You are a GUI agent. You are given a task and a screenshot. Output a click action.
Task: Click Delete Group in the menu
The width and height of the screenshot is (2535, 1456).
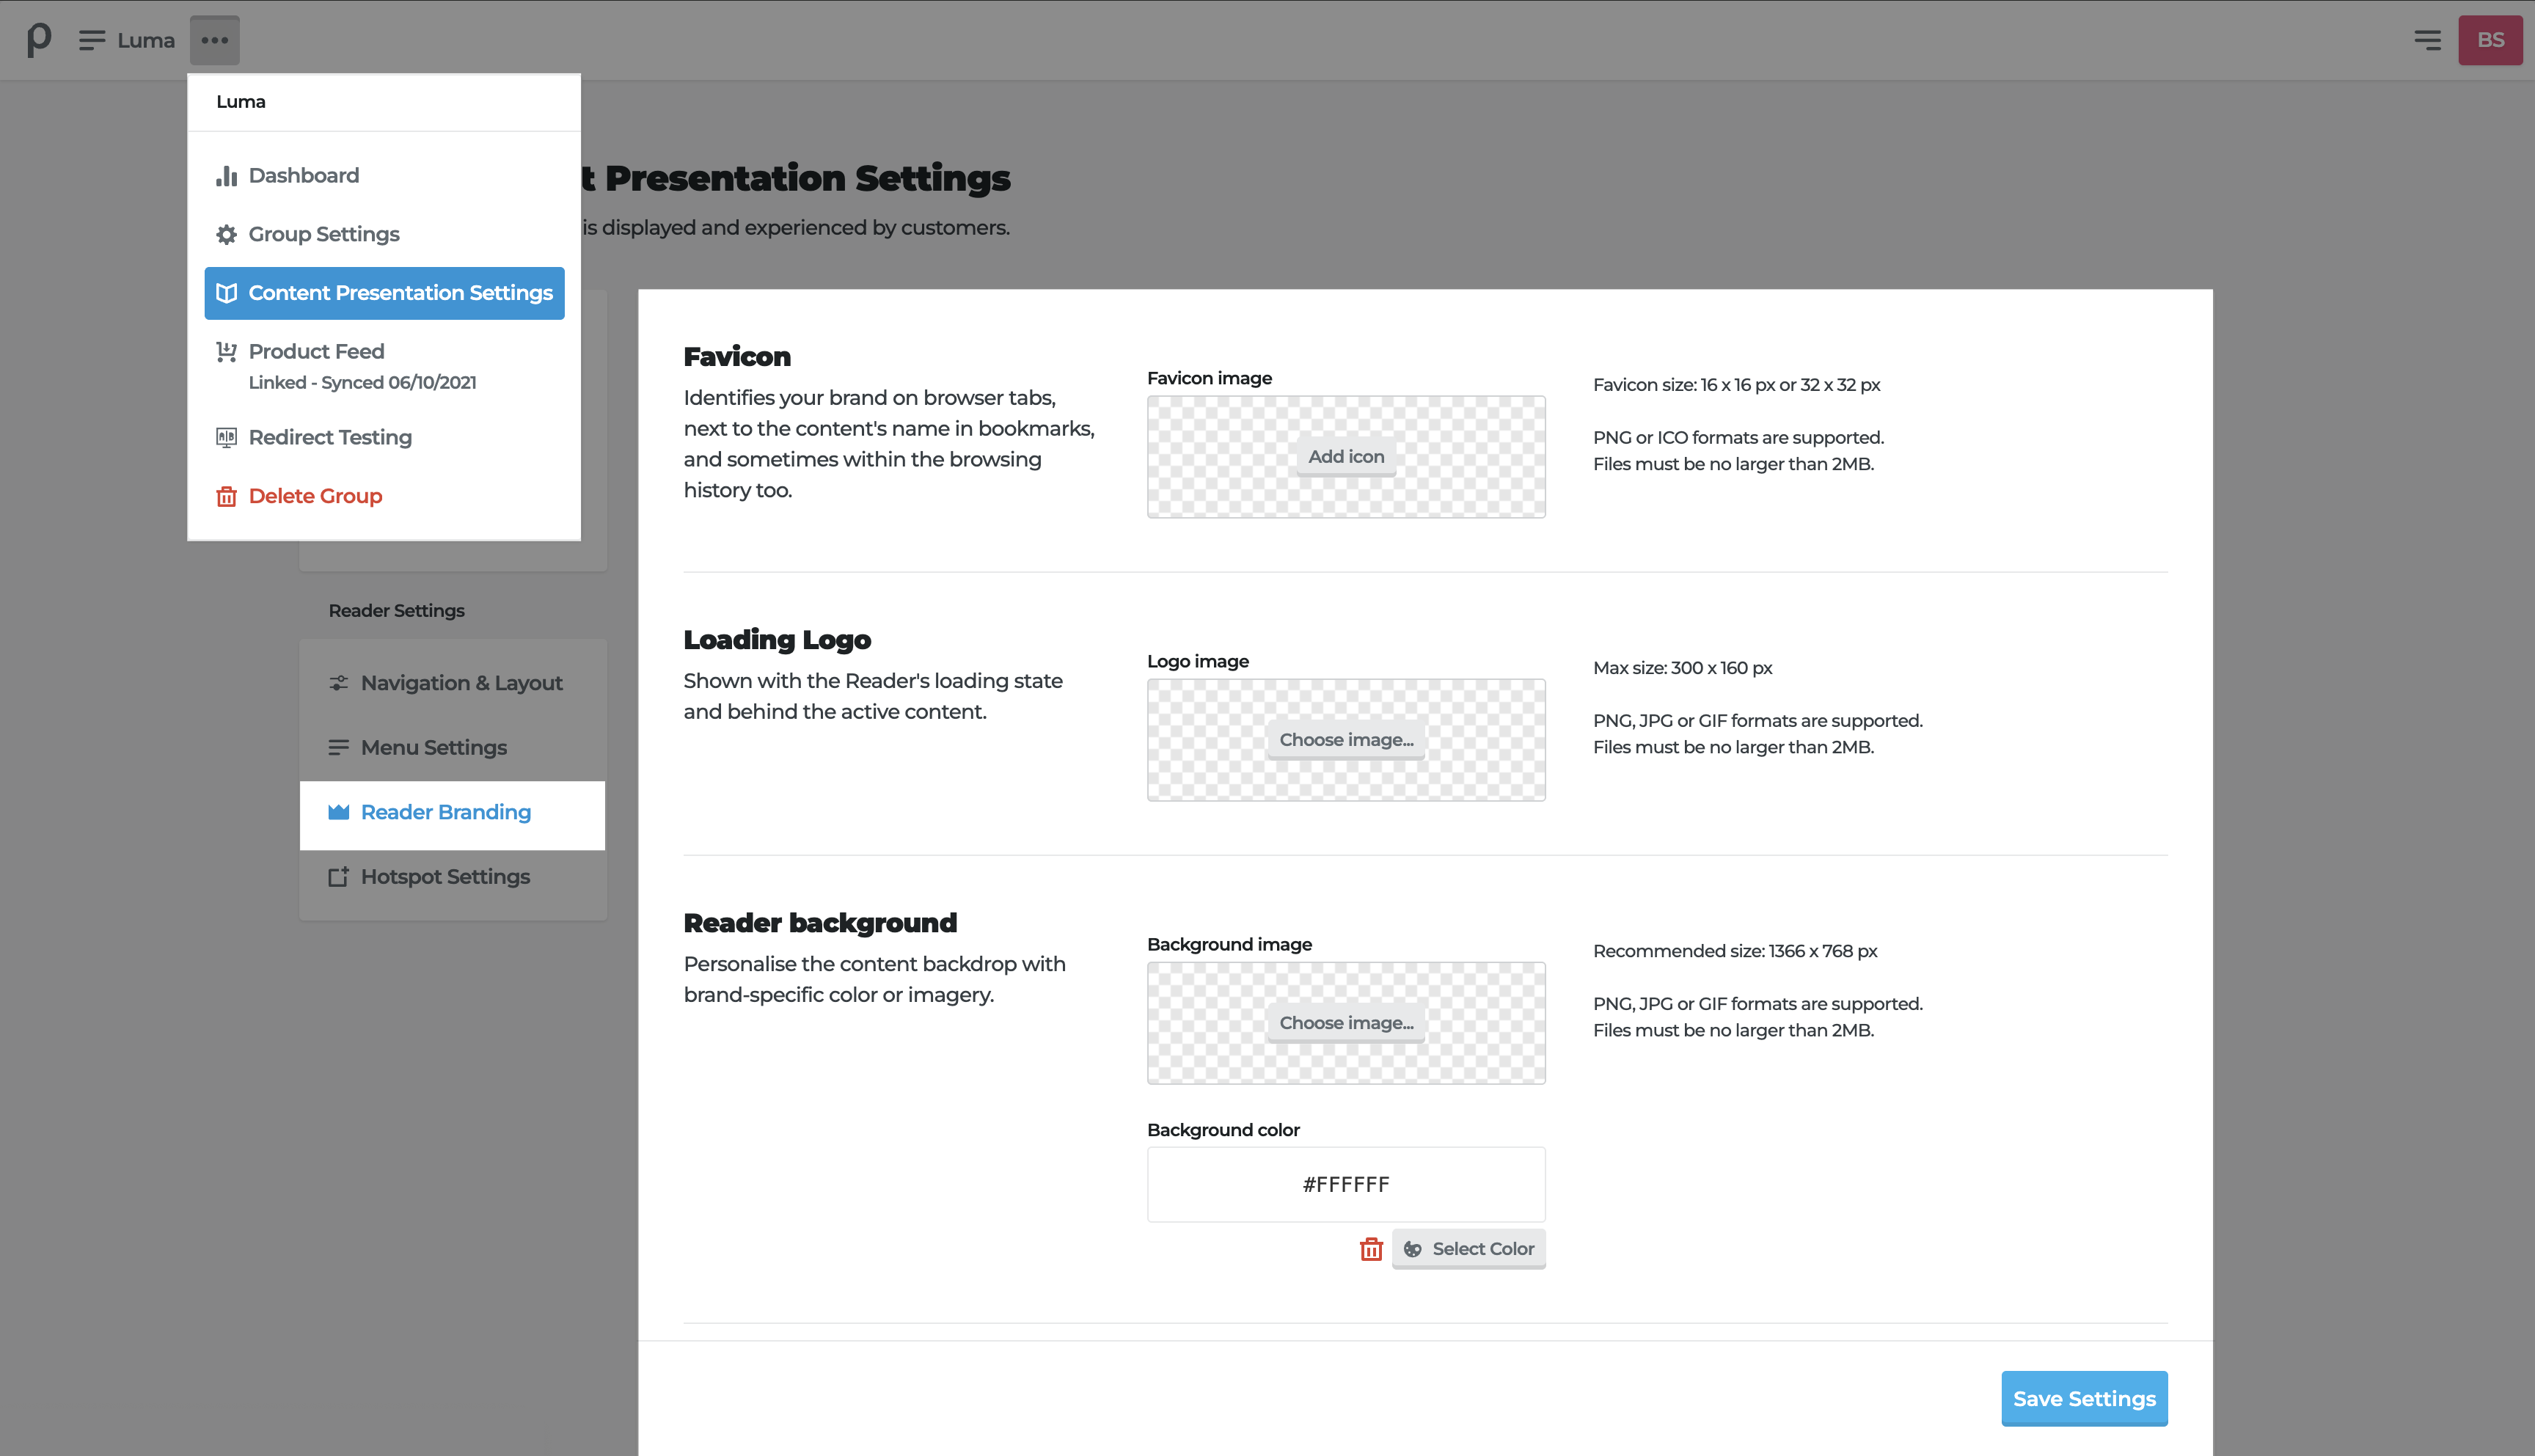coord(315,496)
